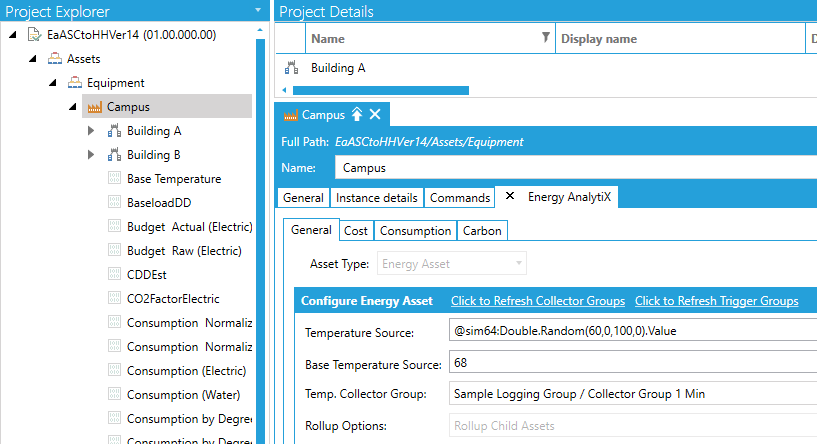
Task: Click to Refresh Trigger Groups link
Action: click(716, 301)
